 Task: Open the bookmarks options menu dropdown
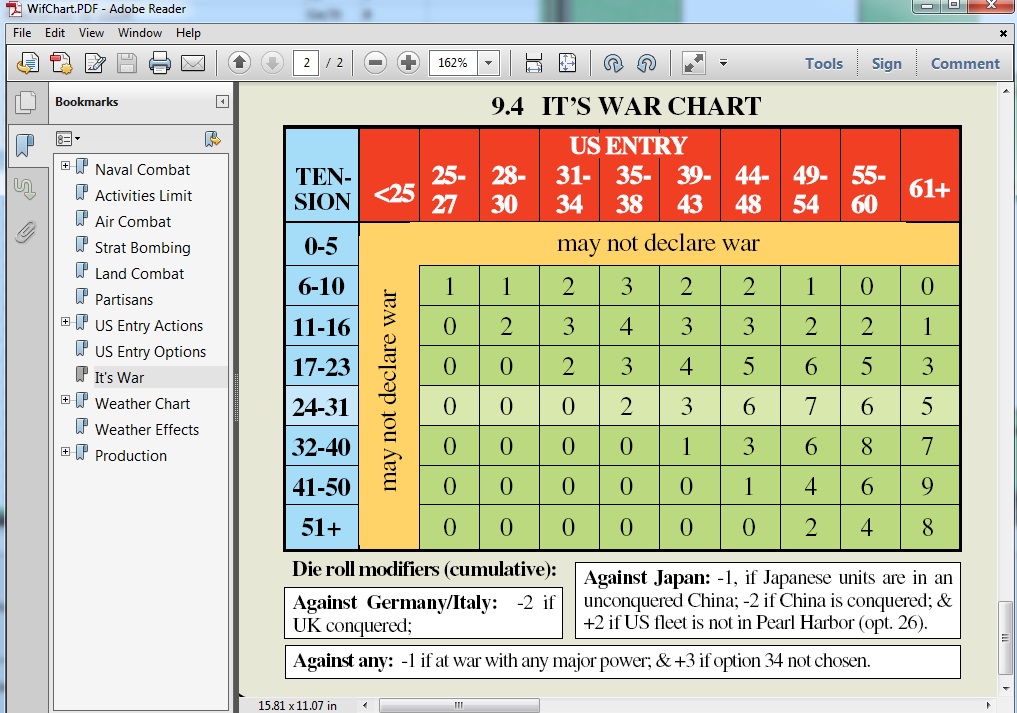[x=68, y=138]
